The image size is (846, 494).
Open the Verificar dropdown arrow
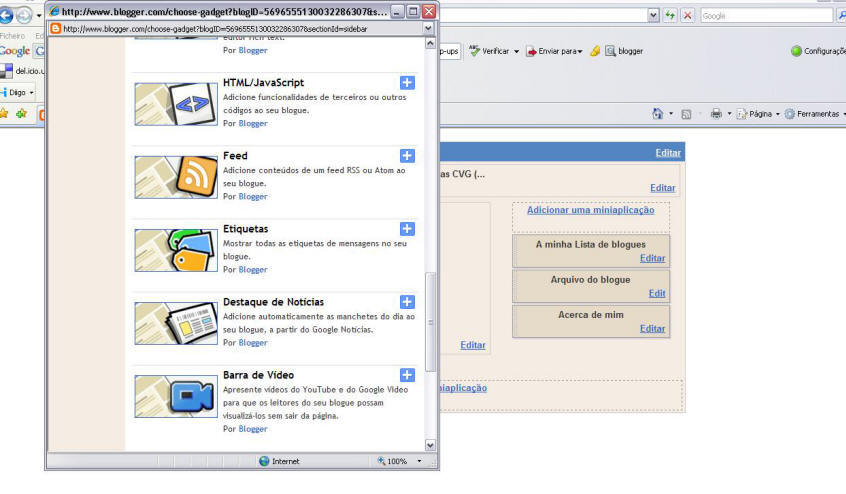coord(516,52)
